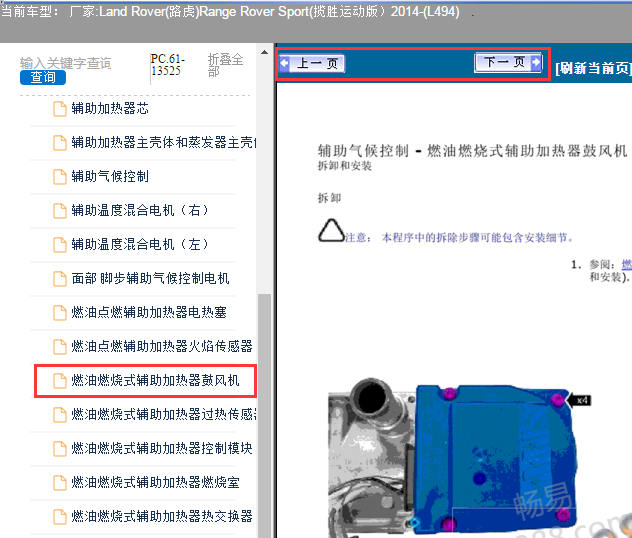The width and height of the screenshot is (632, 538).
Task: Click the sidebar vertical scrollbar thumb
Action: click(264, 415)
